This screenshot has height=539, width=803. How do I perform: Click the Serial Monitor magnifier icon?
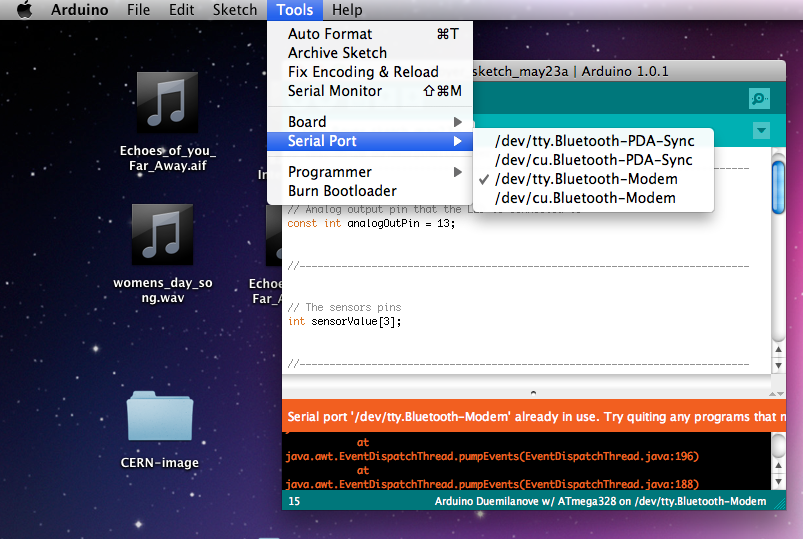(x=759, y=98)
